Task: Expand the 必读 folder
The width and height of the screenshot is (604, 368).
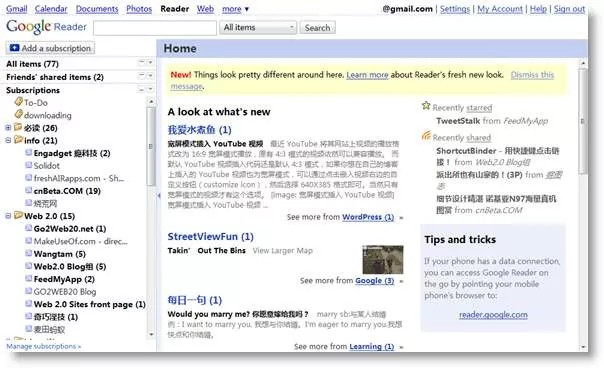Action: [8, 128]
